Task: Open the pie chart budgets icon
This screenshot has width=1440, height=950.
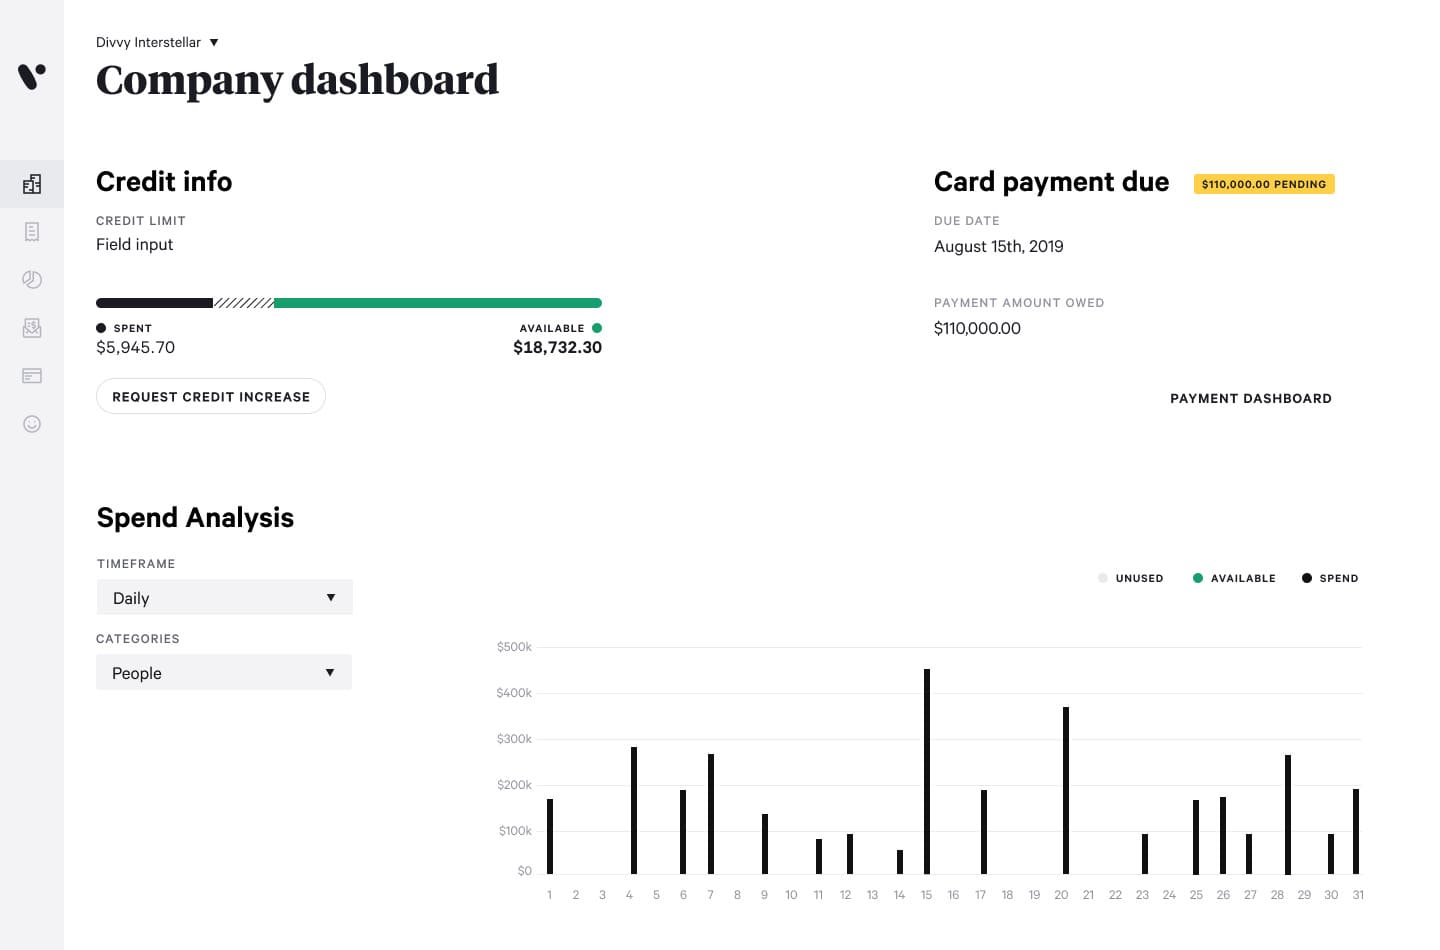Action: coord(32,280)
